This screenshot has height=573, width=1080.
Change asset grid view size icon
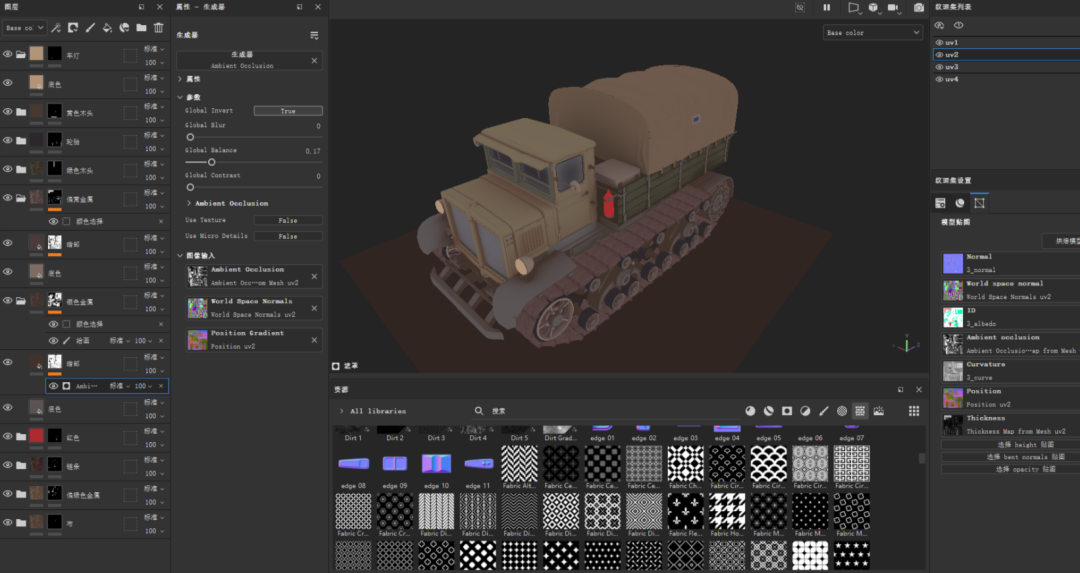(914, 411)
